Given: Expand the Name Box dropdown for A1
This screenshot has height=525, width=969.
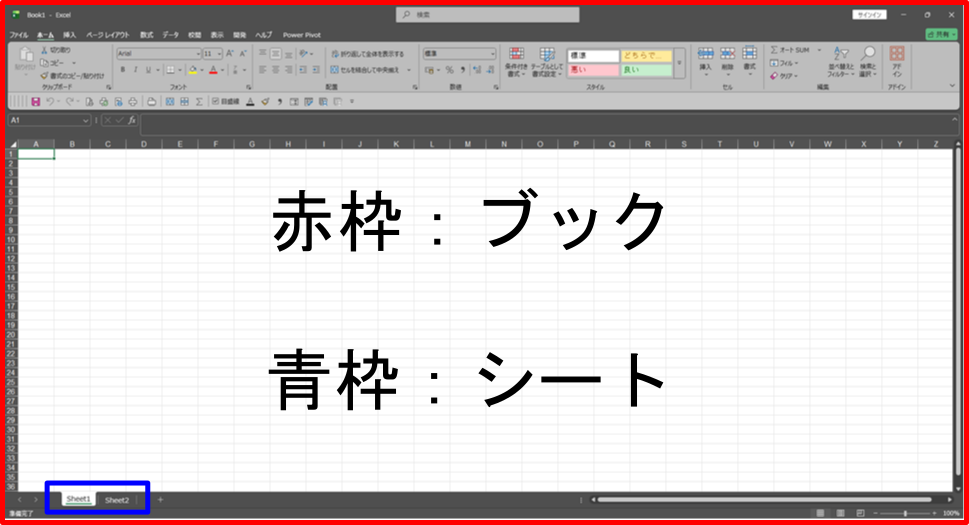Looking at the screenshot, I should 86,121.
